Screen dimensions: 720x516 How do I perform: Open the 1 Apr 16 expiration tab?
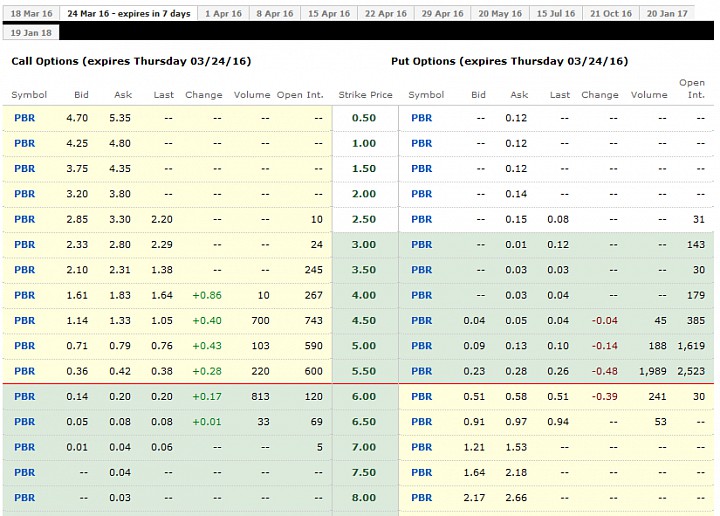point(223,13)
